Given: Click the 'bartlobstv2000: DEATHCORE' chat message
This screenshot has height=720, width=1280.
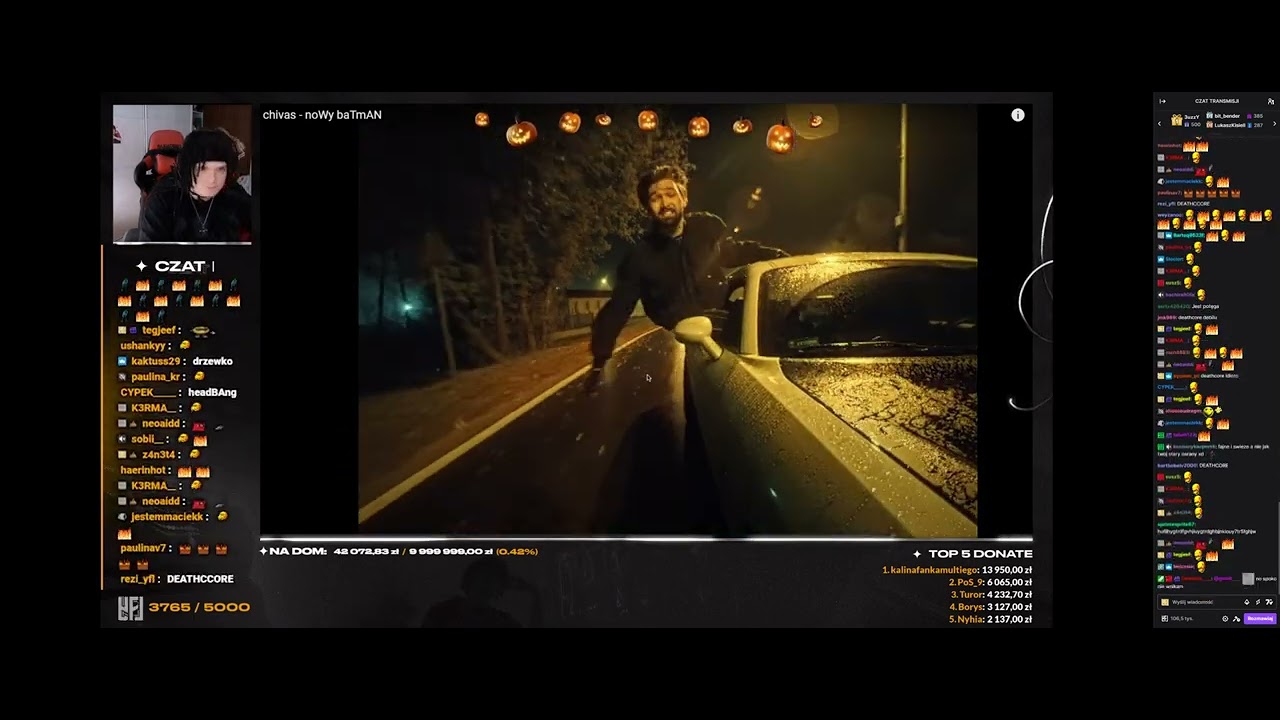Looking at the screenshot, I should point(1193,465).
